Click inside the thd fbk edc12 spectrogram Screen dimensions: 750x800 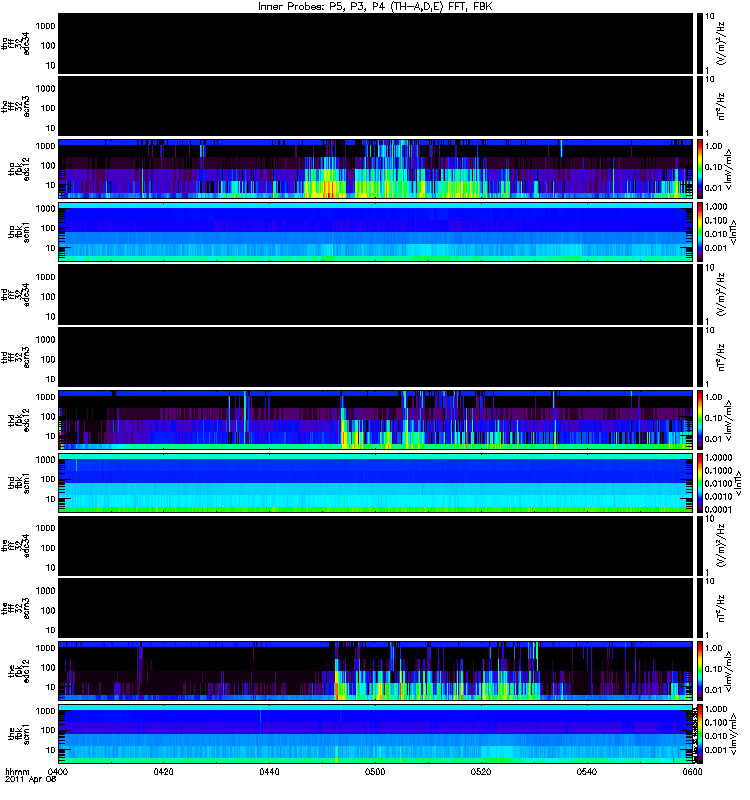coord(376,420)
